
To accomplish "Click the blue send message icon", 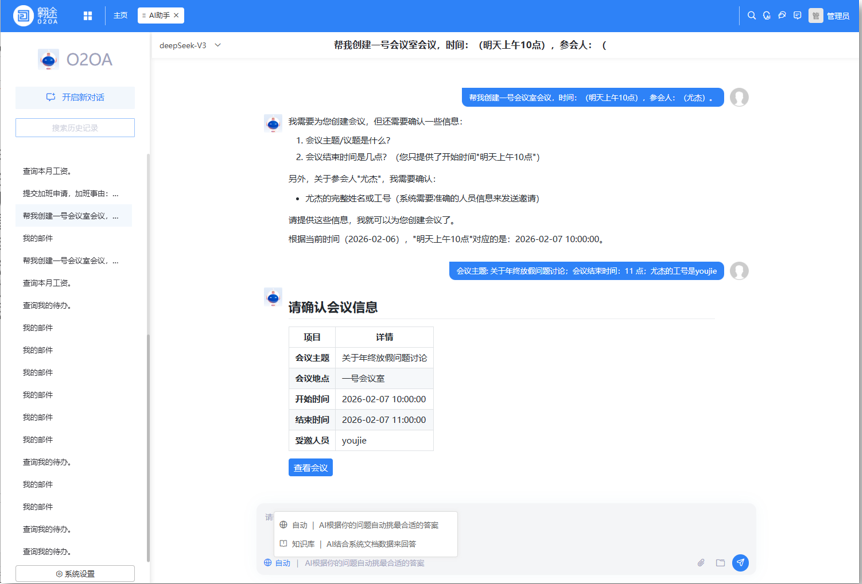I will tap(740, 563).
